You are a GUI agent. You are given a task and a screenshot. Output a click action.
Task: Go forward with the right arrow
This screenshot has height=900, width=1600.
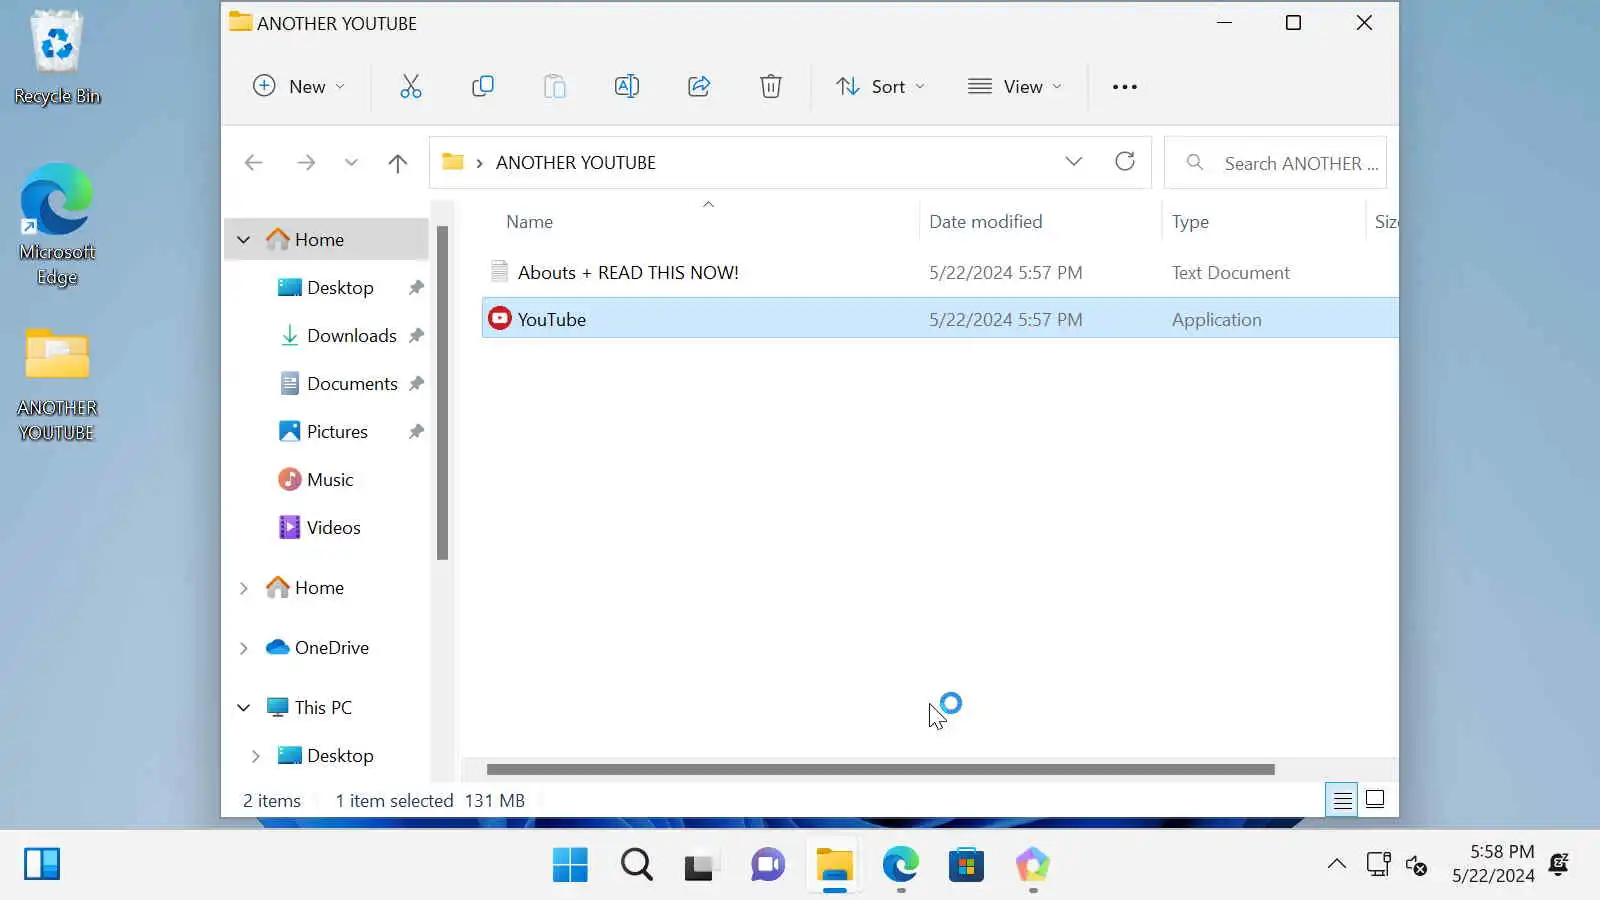(306, 162)
